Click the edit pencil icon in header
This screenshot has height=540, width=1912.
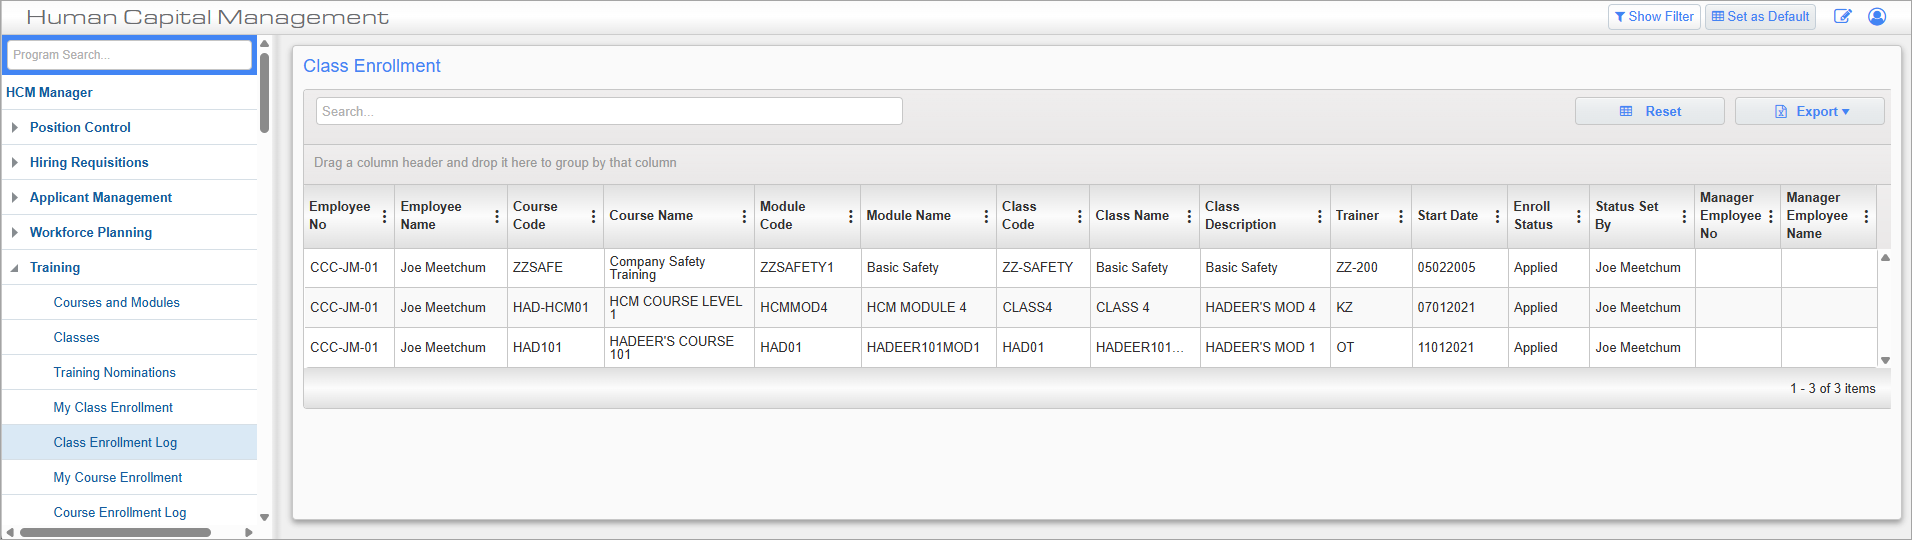(x=1842, y=16)
